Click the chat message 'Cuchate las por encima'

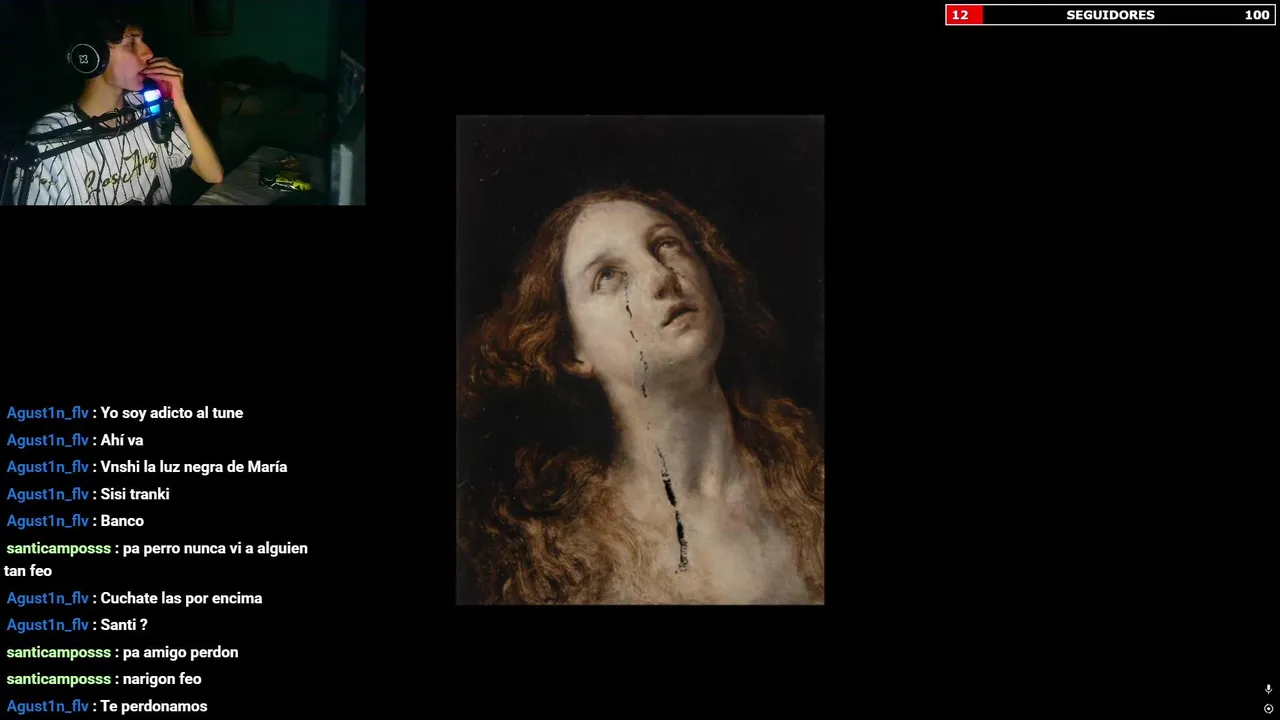[181, 598]
